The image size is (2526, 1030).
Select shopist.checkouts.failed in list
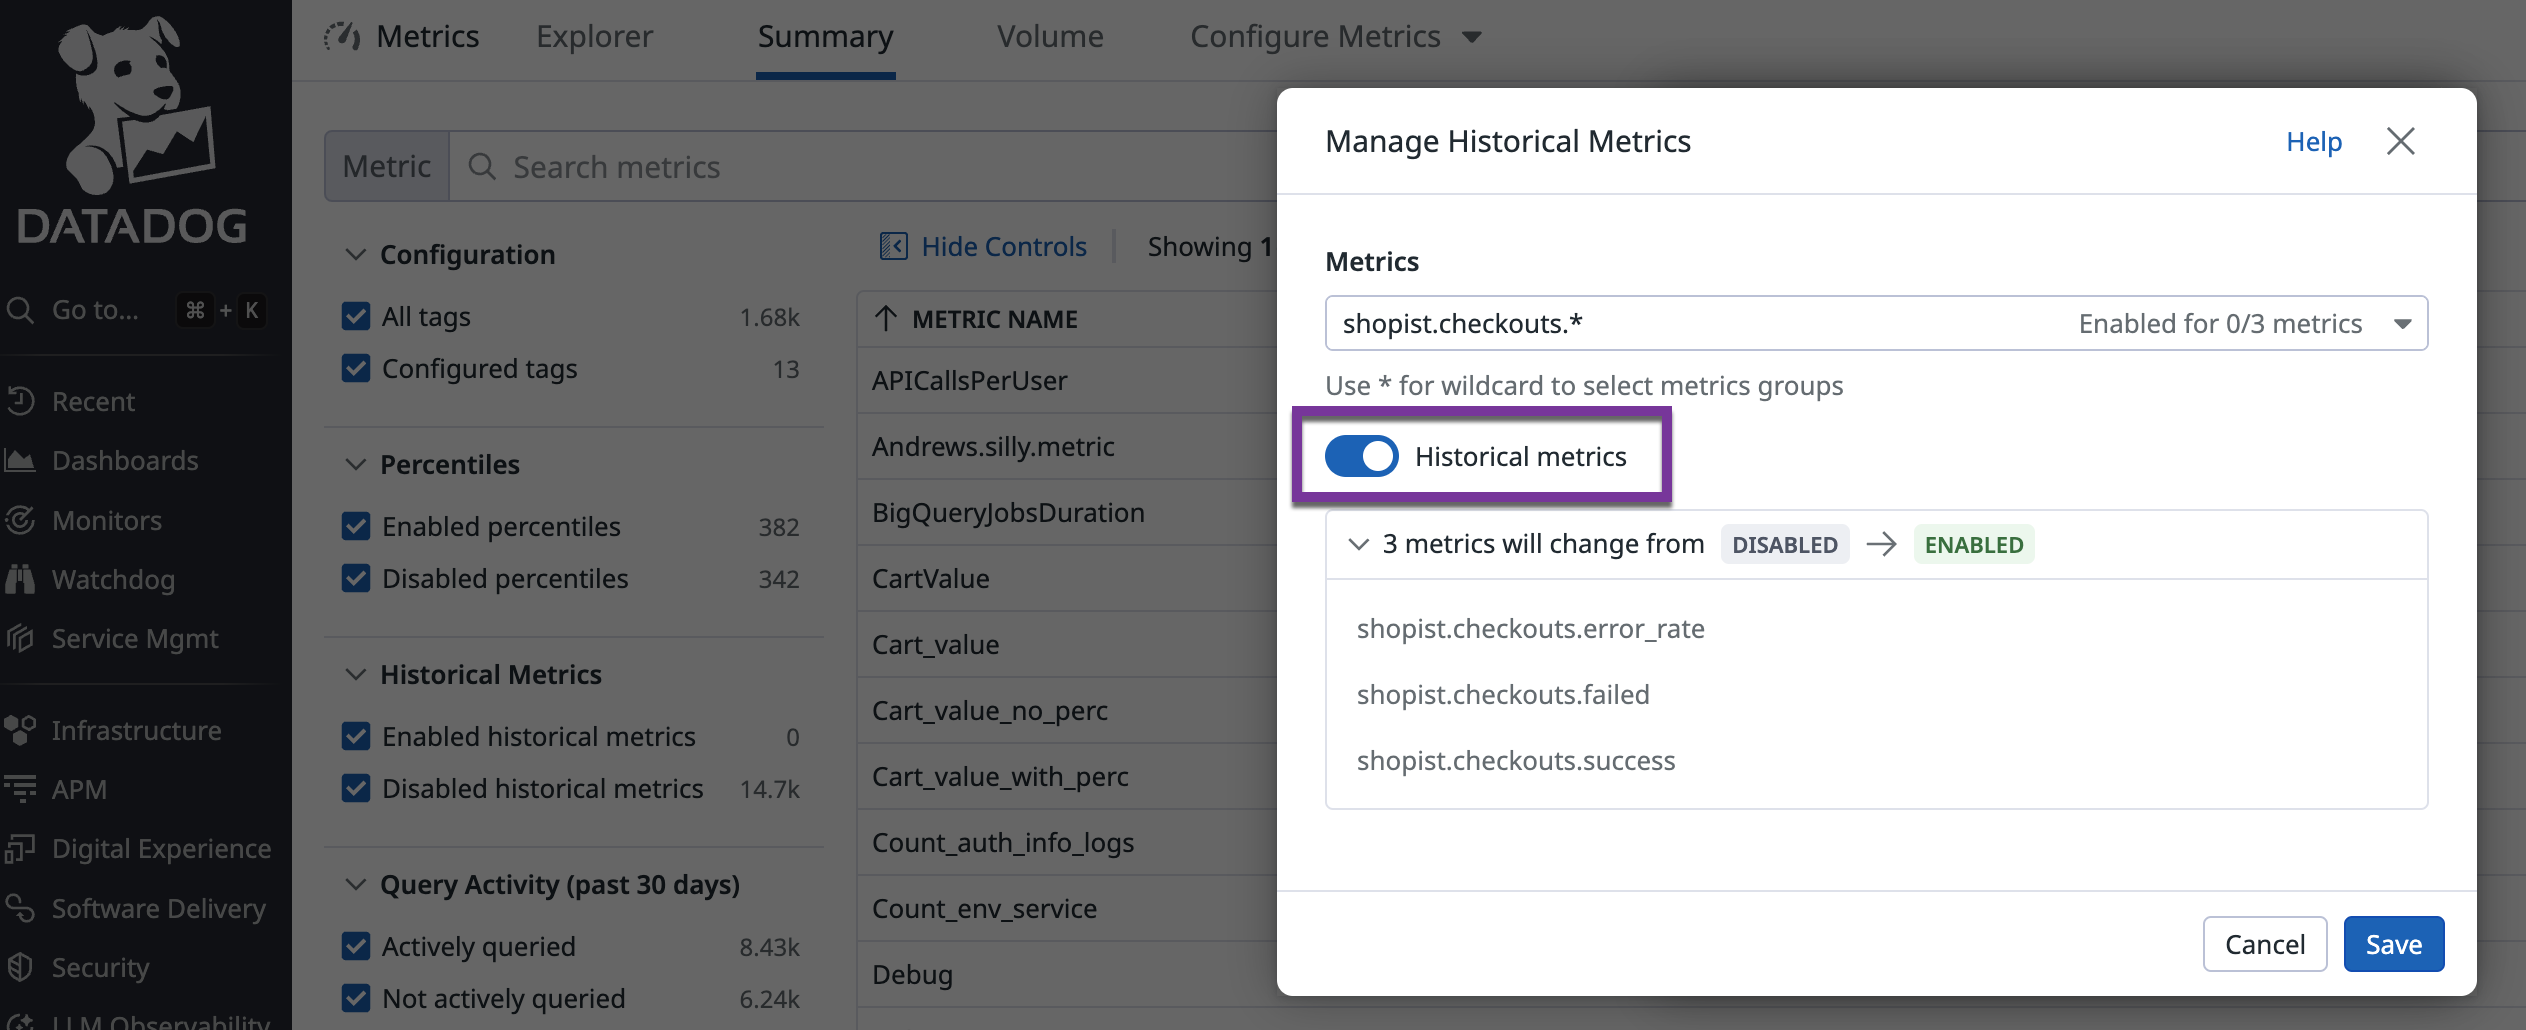pos(1503,694)
